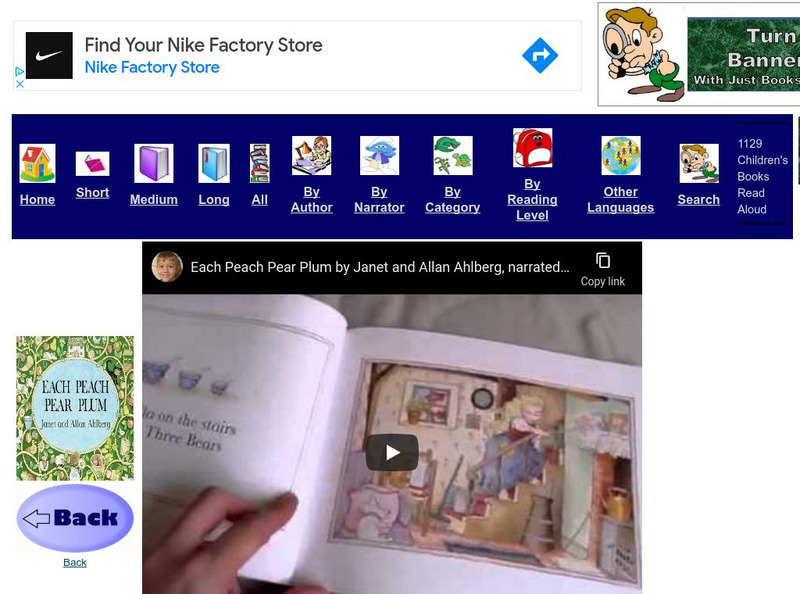The height and width of the screenshot is (594, 800).
Task: Choose the Long blue book icon
Action: coord(214,163)
